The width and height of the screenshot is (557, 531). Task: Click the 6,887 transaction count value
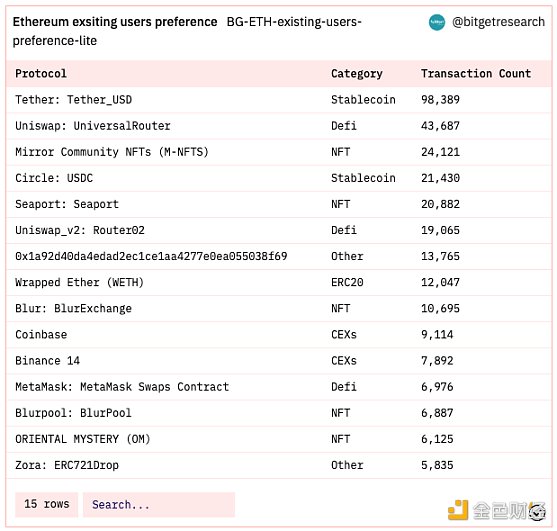click(437, 413)
